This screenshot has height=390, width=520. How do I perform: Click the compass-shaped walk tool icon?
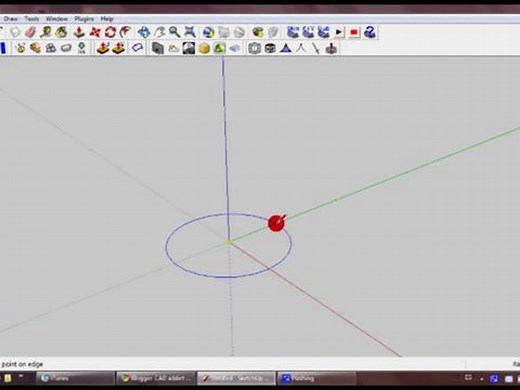coord(301,48)
